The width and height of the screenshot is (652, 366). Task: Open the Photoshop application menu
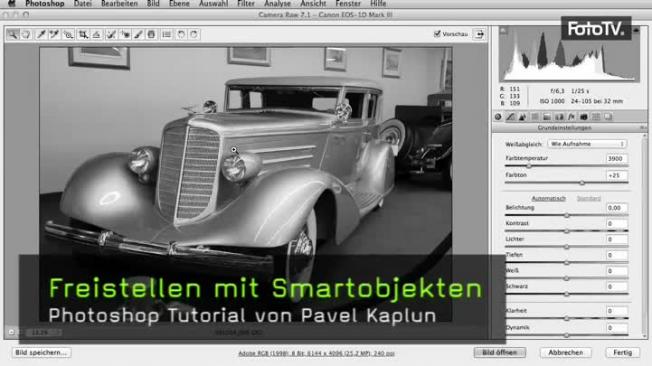click(x=44, y=3)
